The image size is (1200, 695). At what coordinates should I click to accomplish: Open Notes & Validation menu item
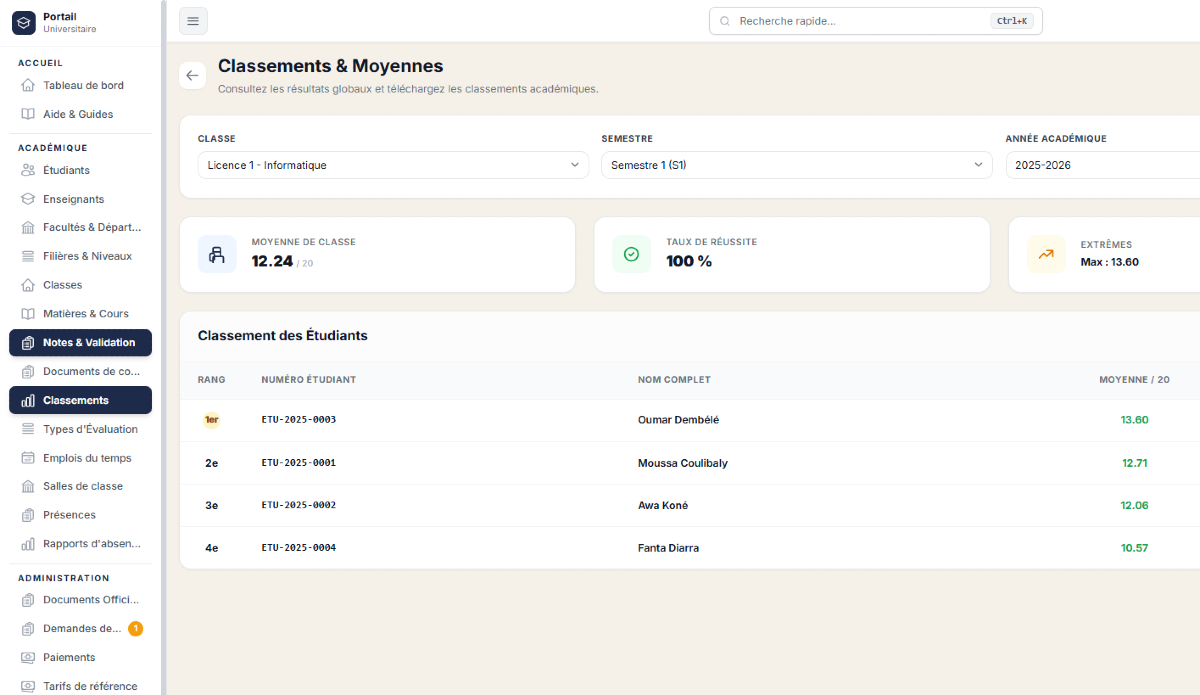pyautogui.click(x=80, y=342)
